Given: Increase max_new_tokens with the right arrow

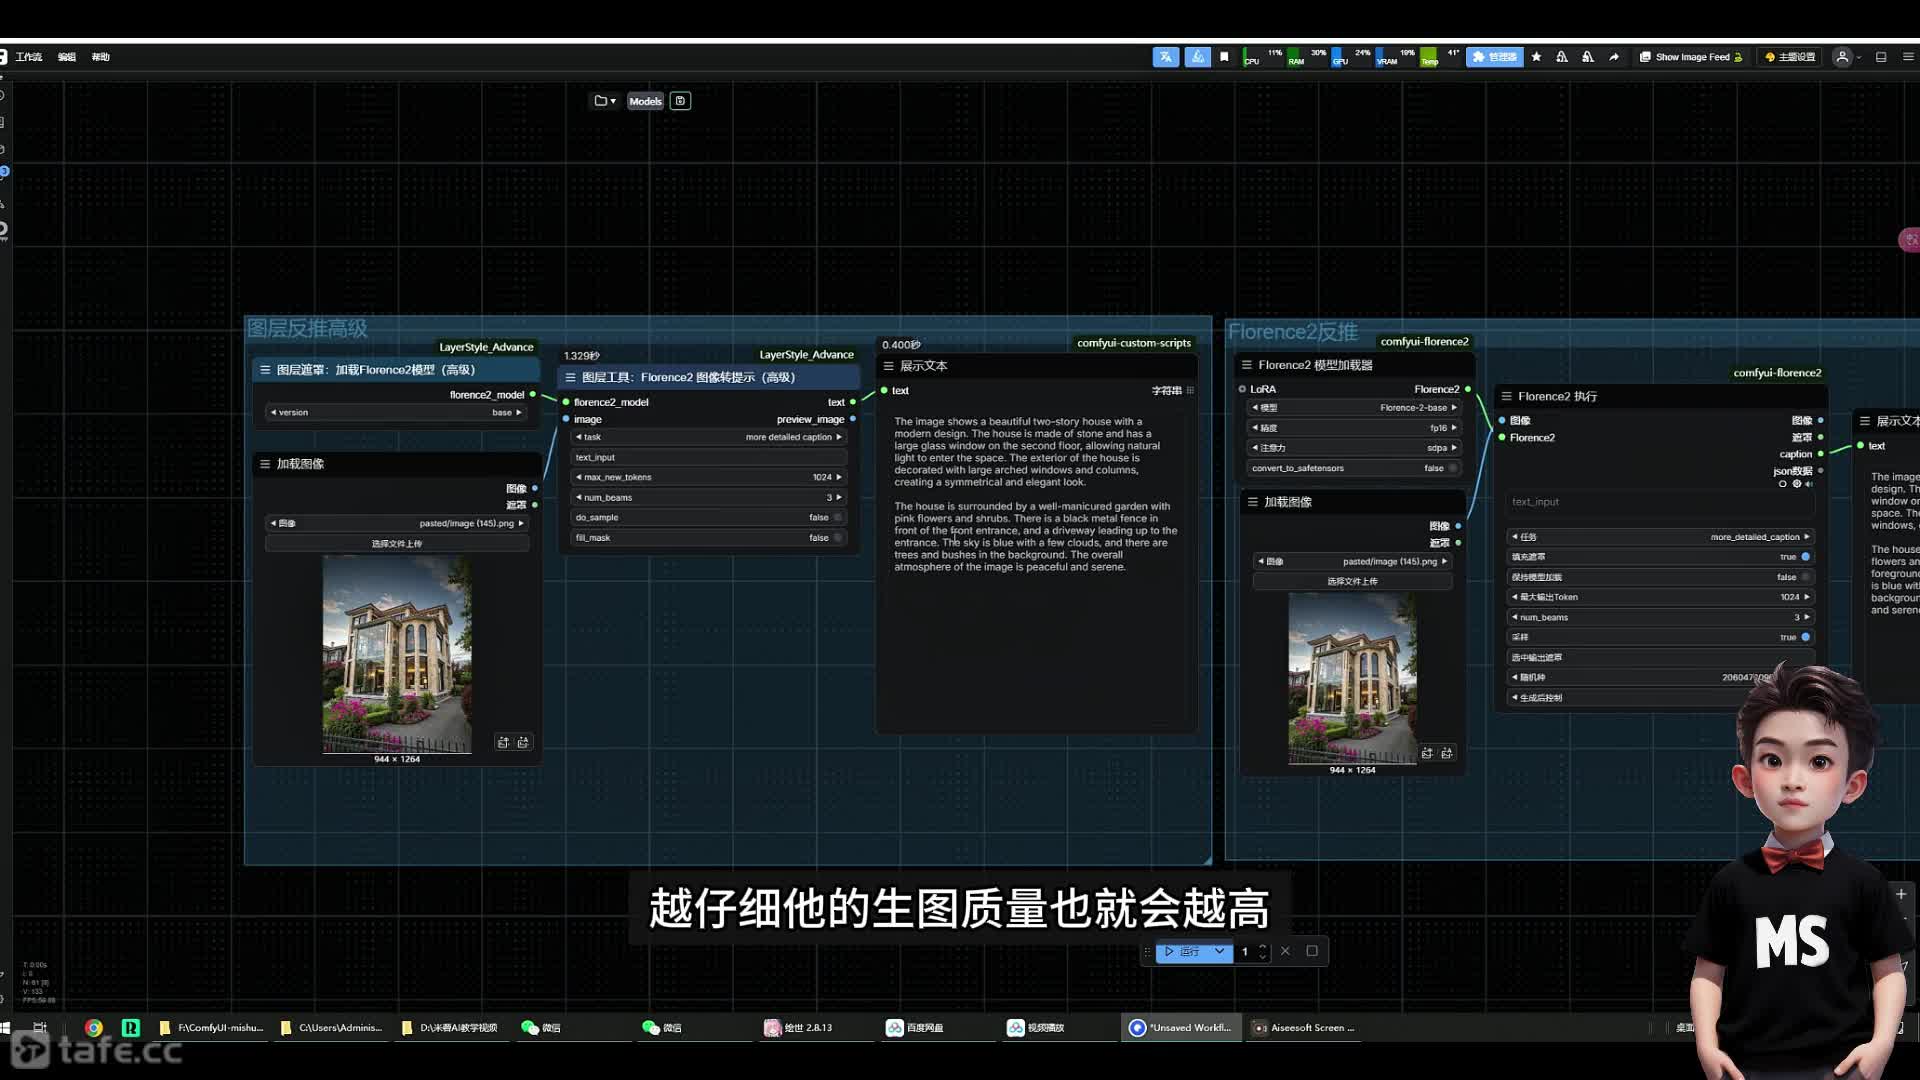Looking at the screenshot, I should (839, 477).
